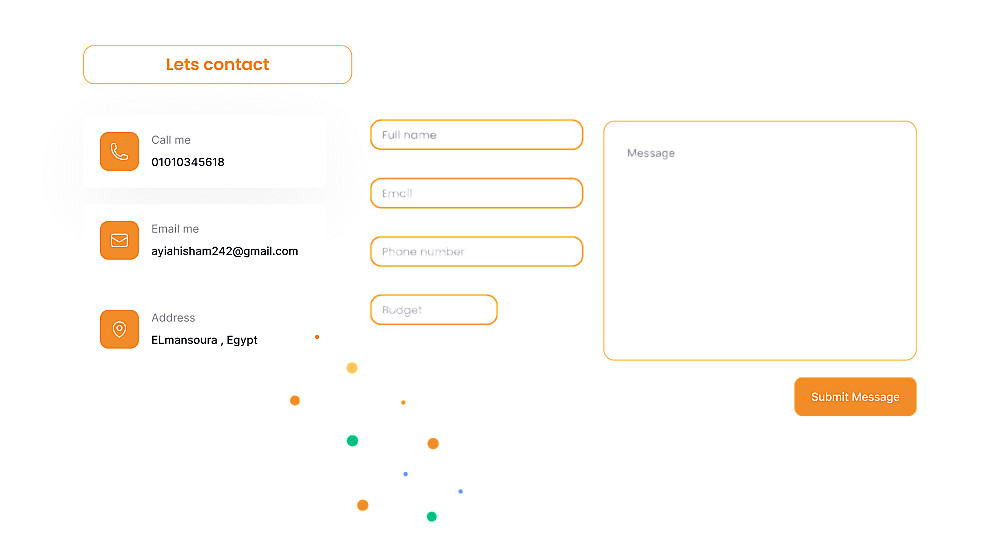Image resolution: width=1000 pixels, height=548 pixels.
Task: Select the Phone number input
Action: 476,252
